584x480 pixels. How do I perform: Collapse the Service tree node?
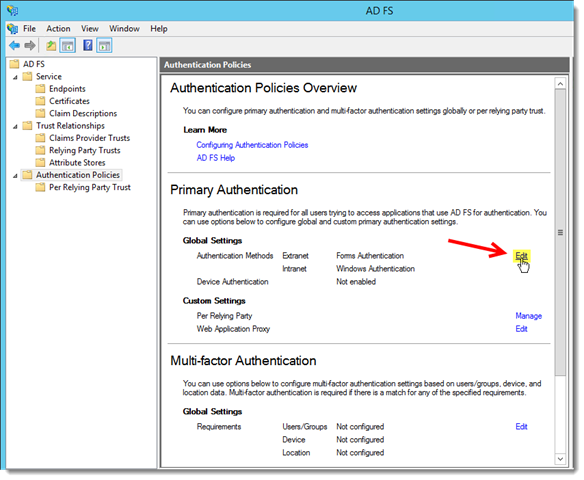(15, 77)
